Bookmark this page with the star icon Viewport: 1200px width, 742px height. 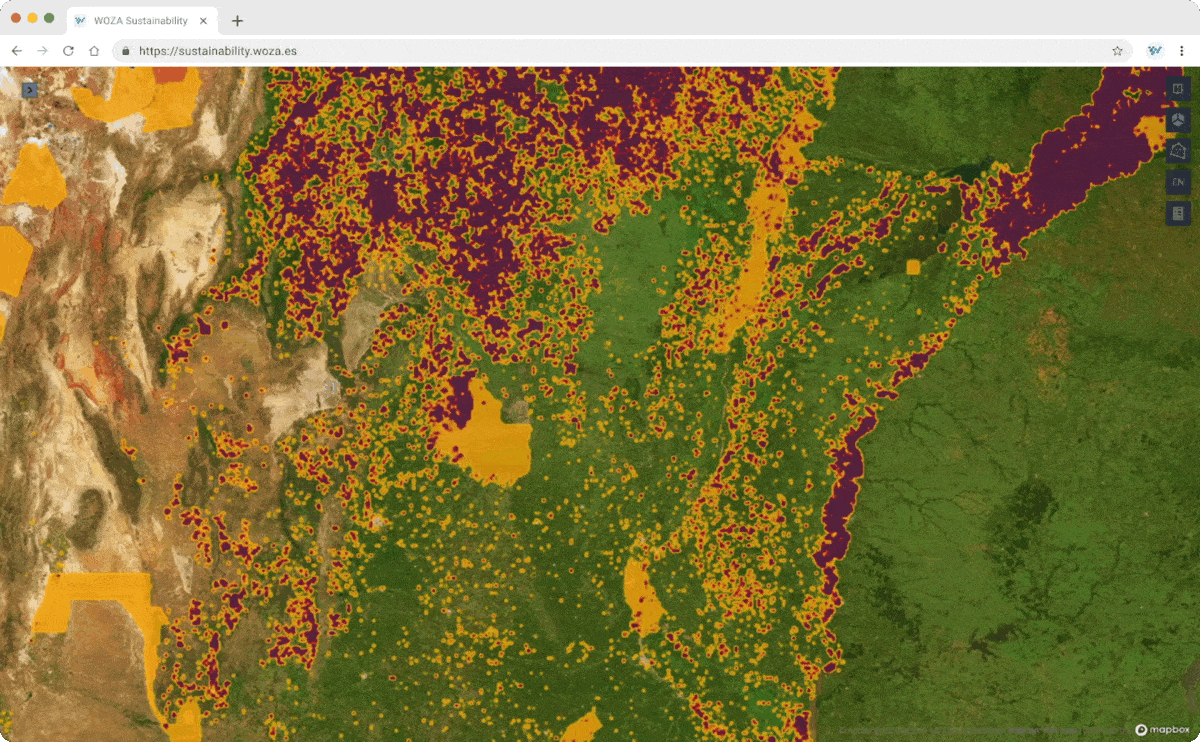(x=1117, y=51)
